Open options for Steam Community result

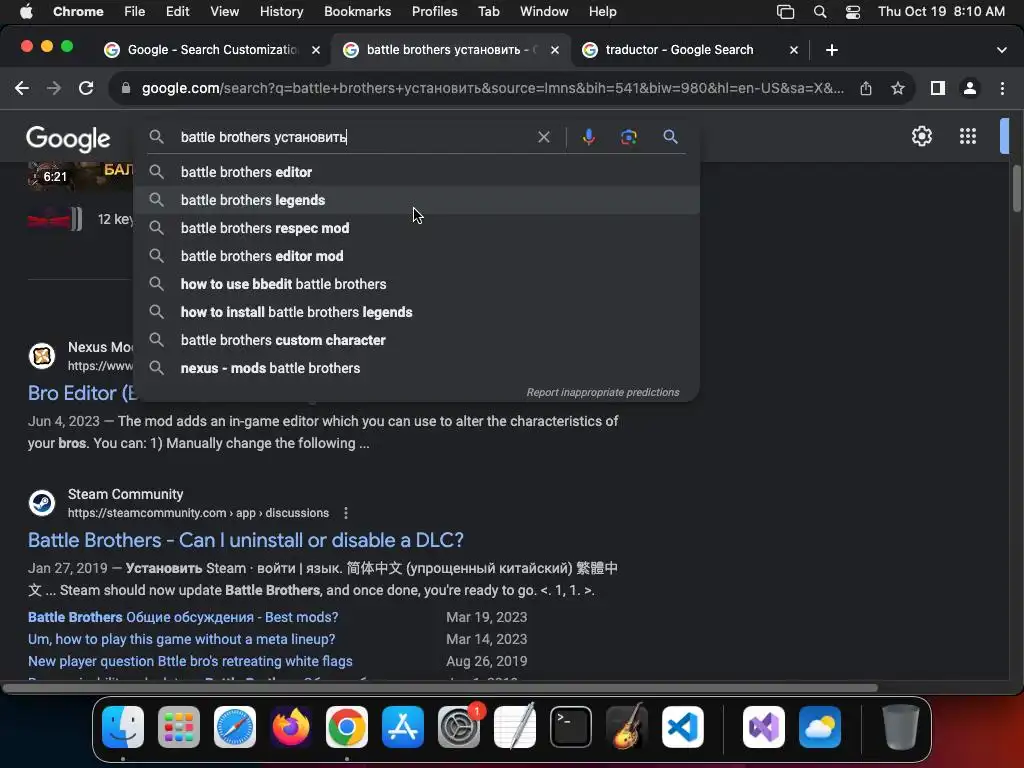click(x=345, y=513)
